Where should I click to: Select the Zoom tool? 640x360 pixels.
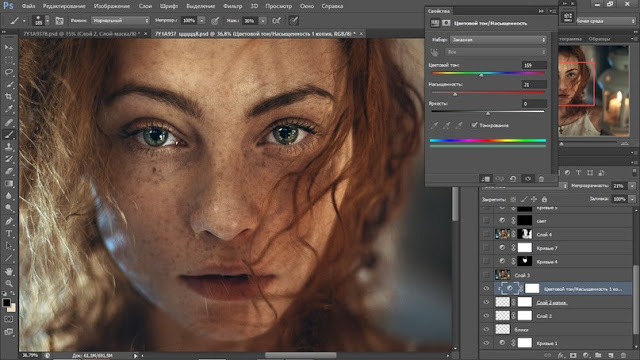click(x=9, y=283)
